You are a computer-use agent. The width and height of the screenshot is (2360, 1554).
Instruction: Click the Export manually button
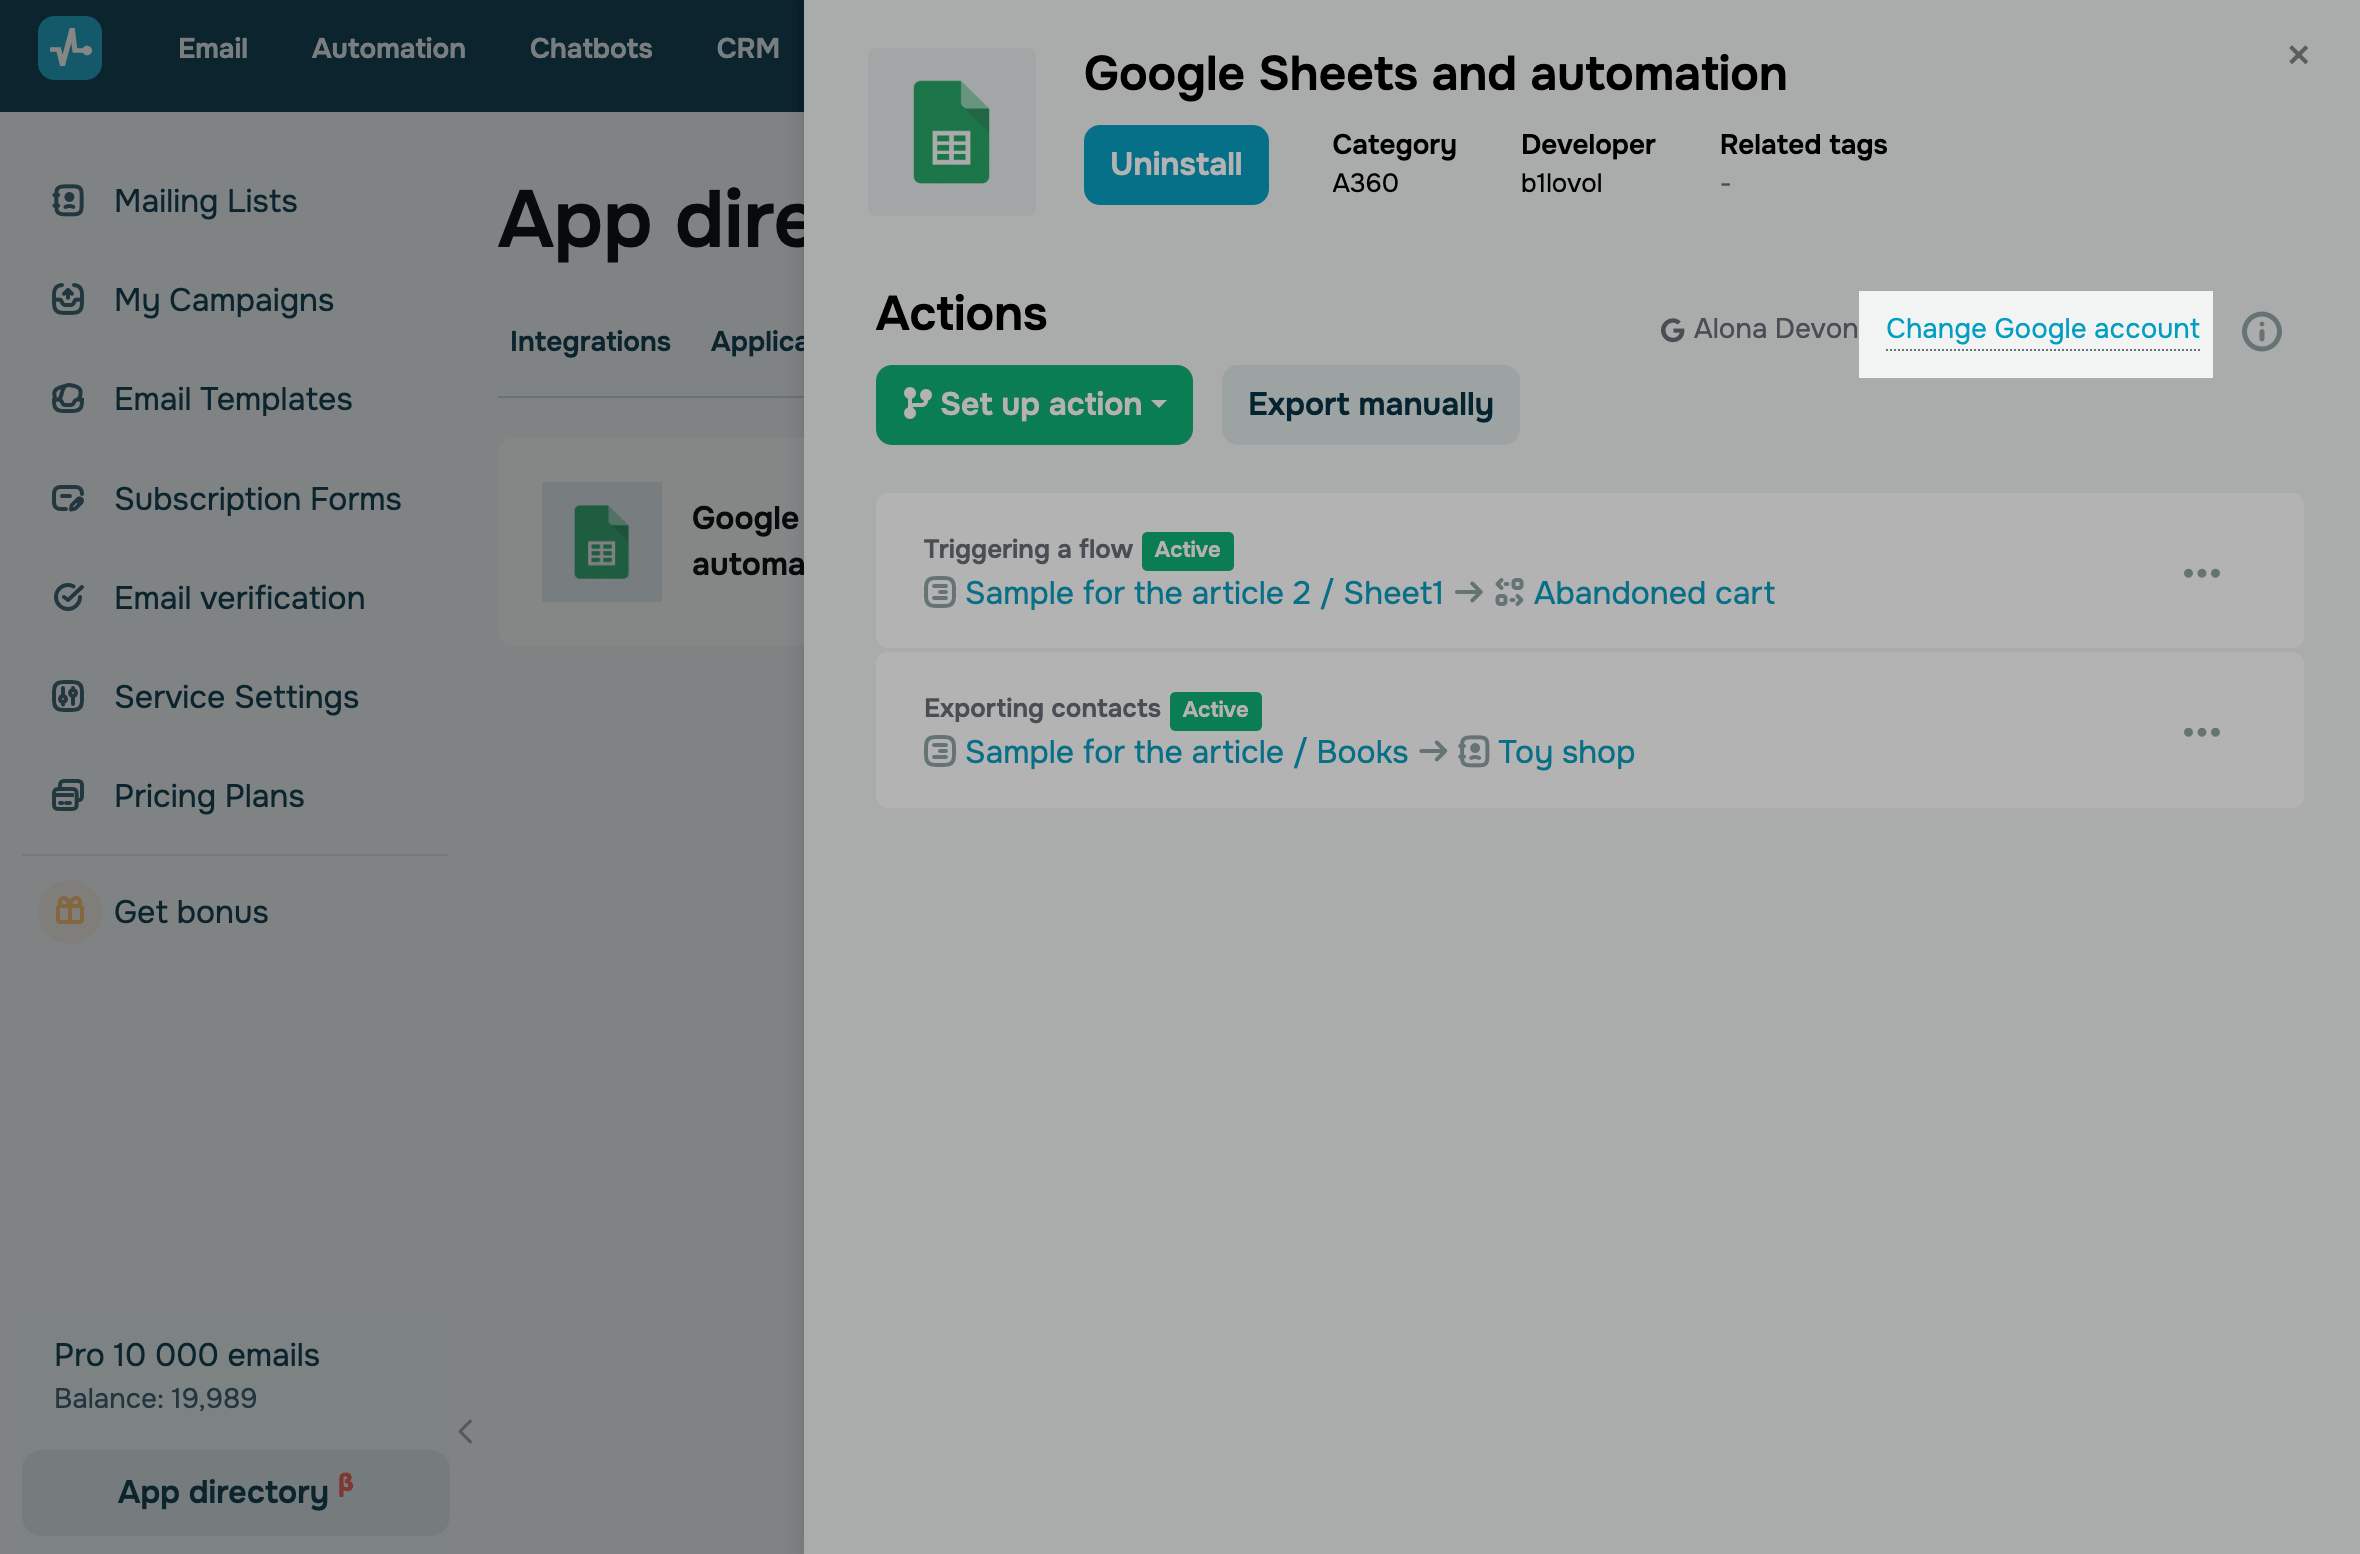[1370, 404]
